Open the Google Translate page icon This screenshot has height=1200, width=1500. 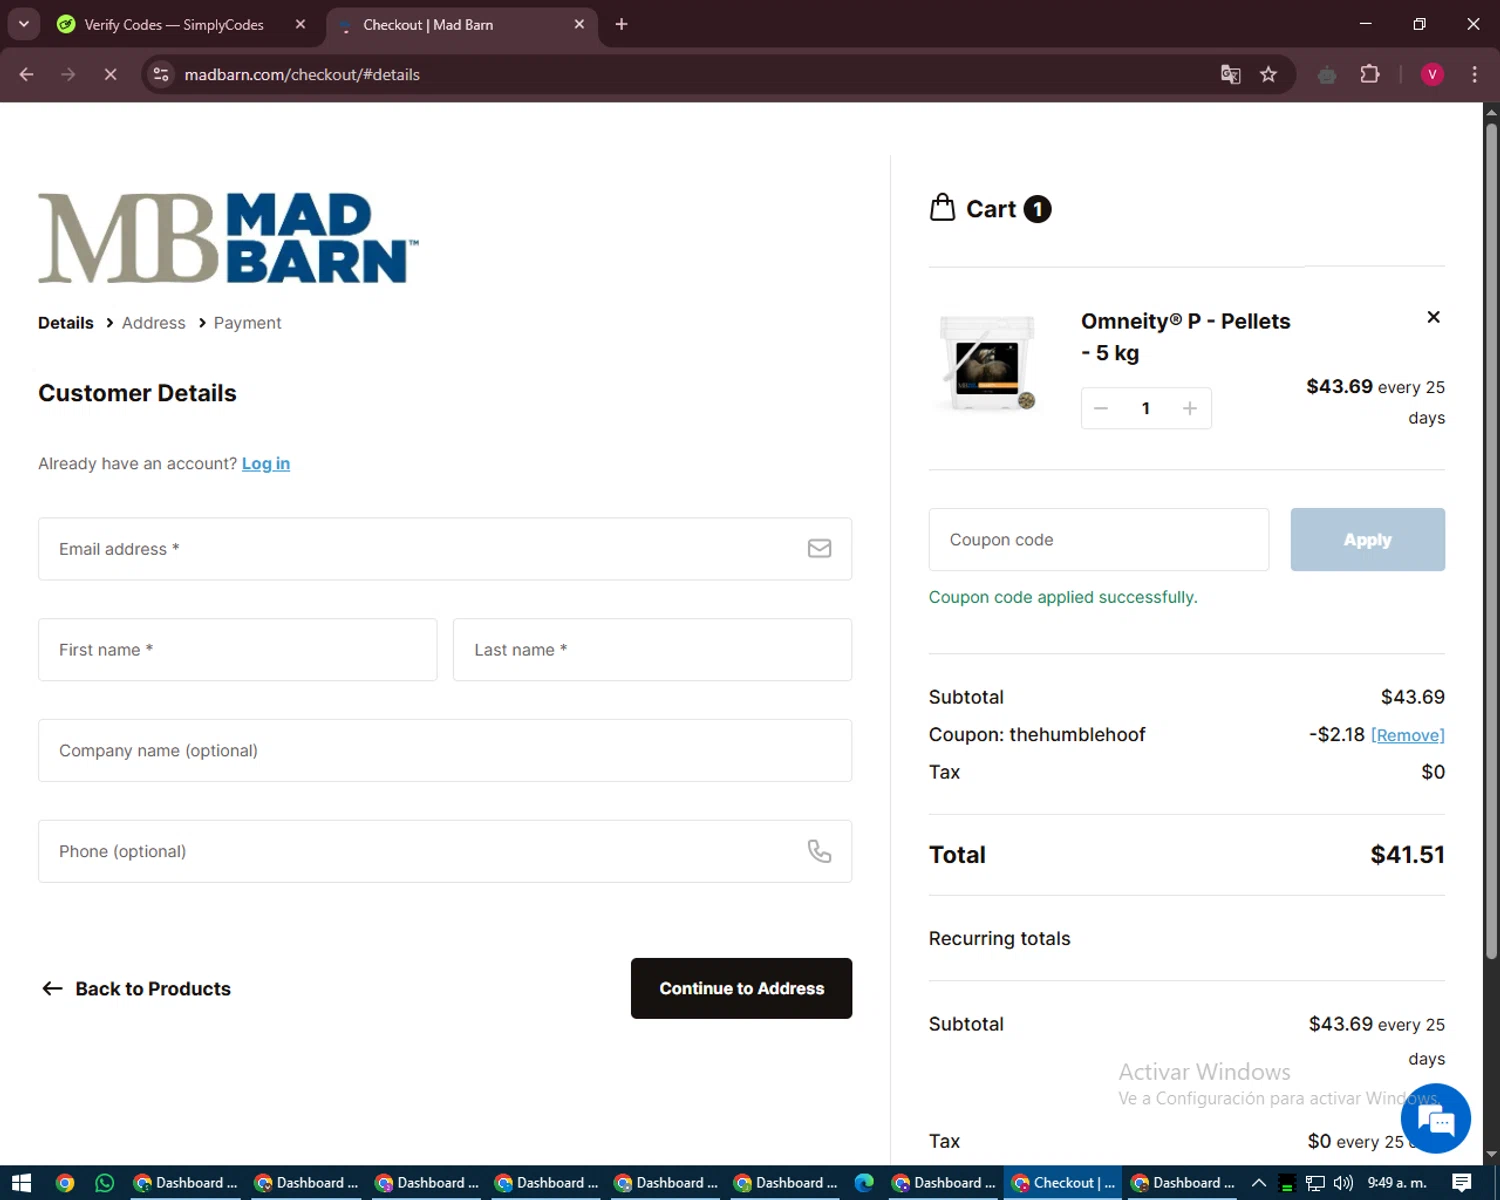coord(1230,74)
